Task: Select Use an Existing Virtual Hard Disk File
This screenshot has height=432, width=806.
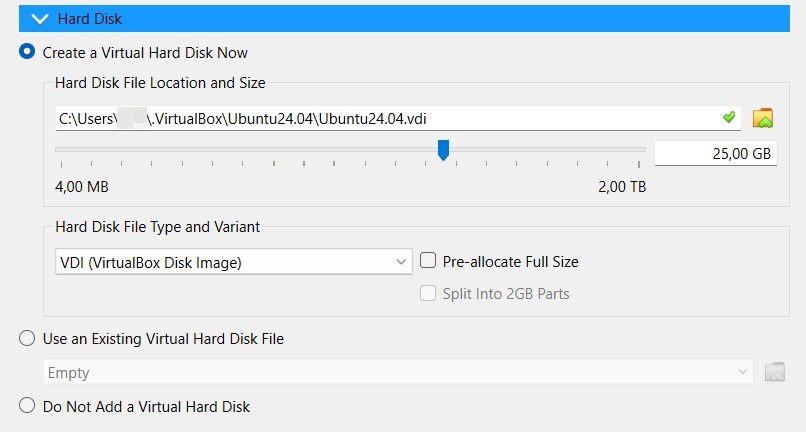Action: [x=27, y=339]
